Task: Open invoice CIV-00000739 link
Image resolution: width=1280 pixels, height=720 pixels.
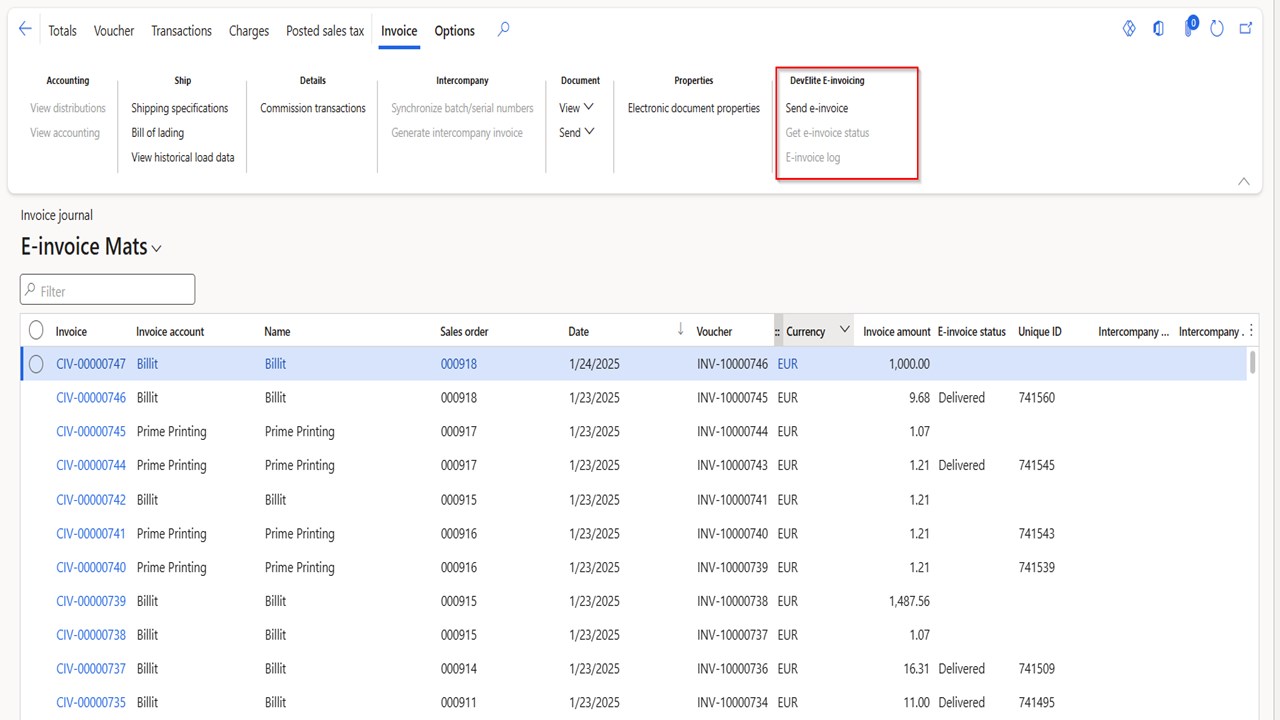Action: coord(91,601)
